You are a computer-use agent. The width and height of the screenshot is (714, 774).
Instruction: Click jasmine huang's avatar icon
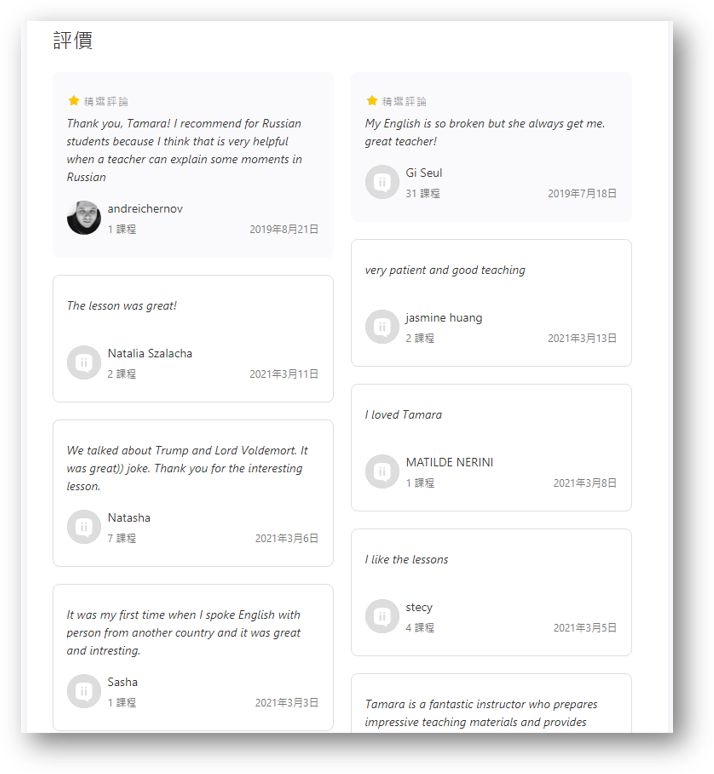382,327
